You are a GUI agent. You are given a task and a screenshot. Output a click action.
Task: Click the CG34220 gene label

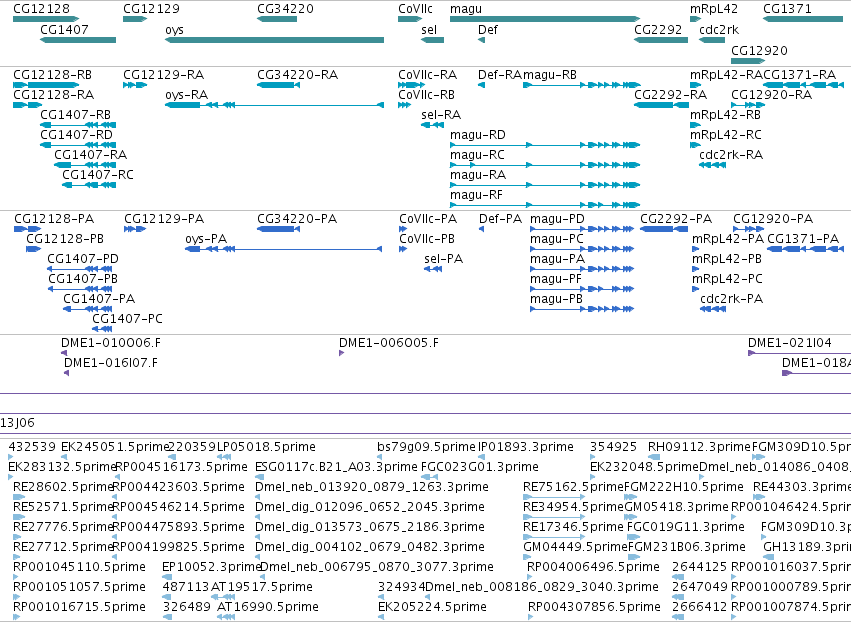point(285,9)
